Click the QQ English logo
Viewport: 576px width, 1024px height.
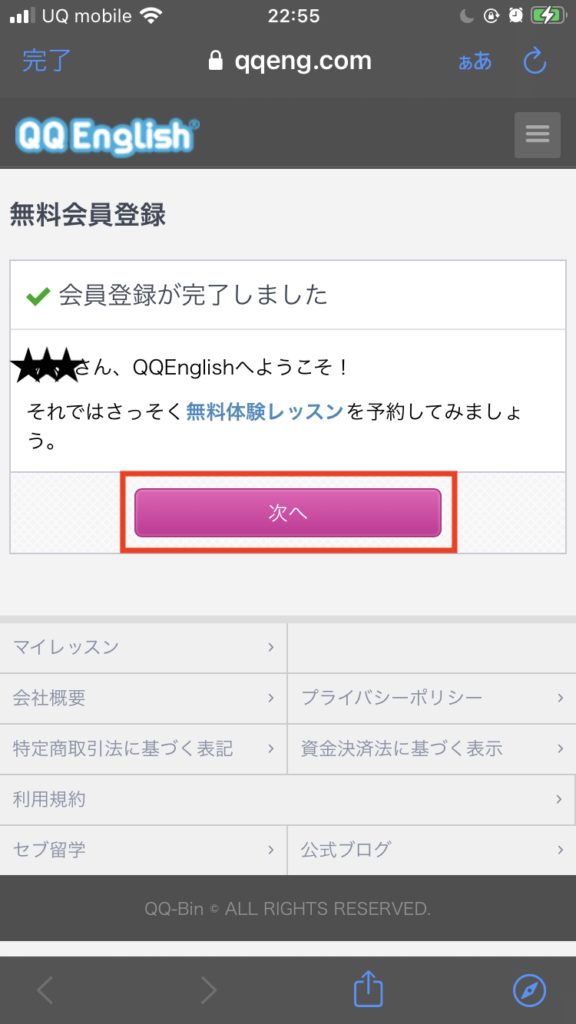click(x=107, y=136)
